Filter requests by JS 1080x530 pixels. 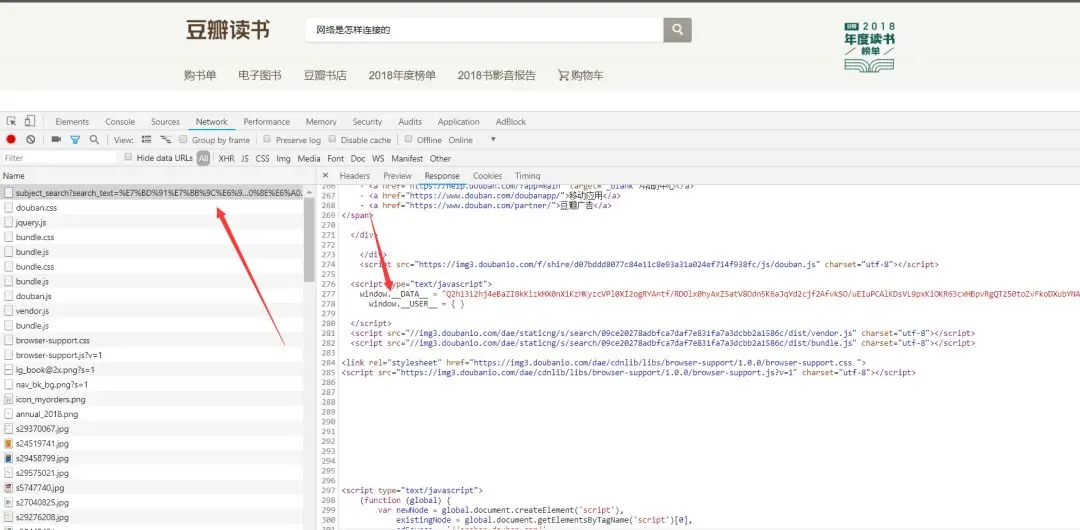[x=245, y=159]
